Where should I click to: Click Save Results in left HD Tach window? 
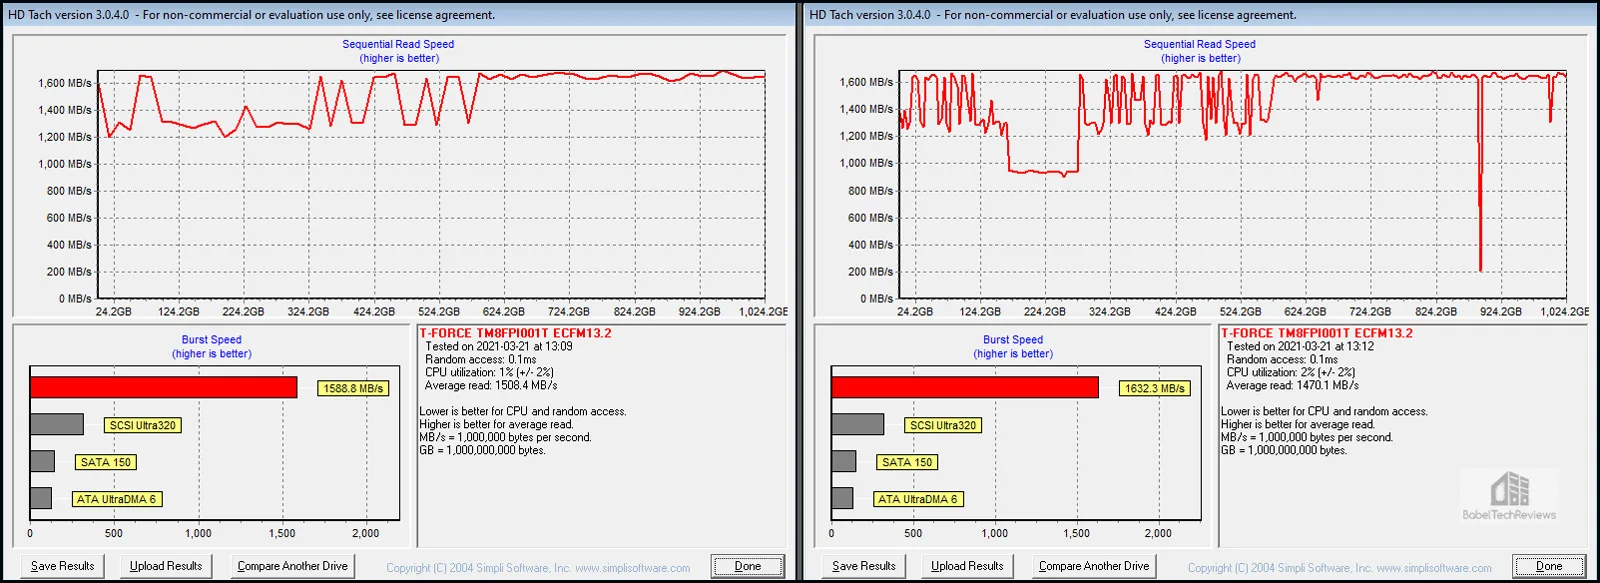pos(63,566)
